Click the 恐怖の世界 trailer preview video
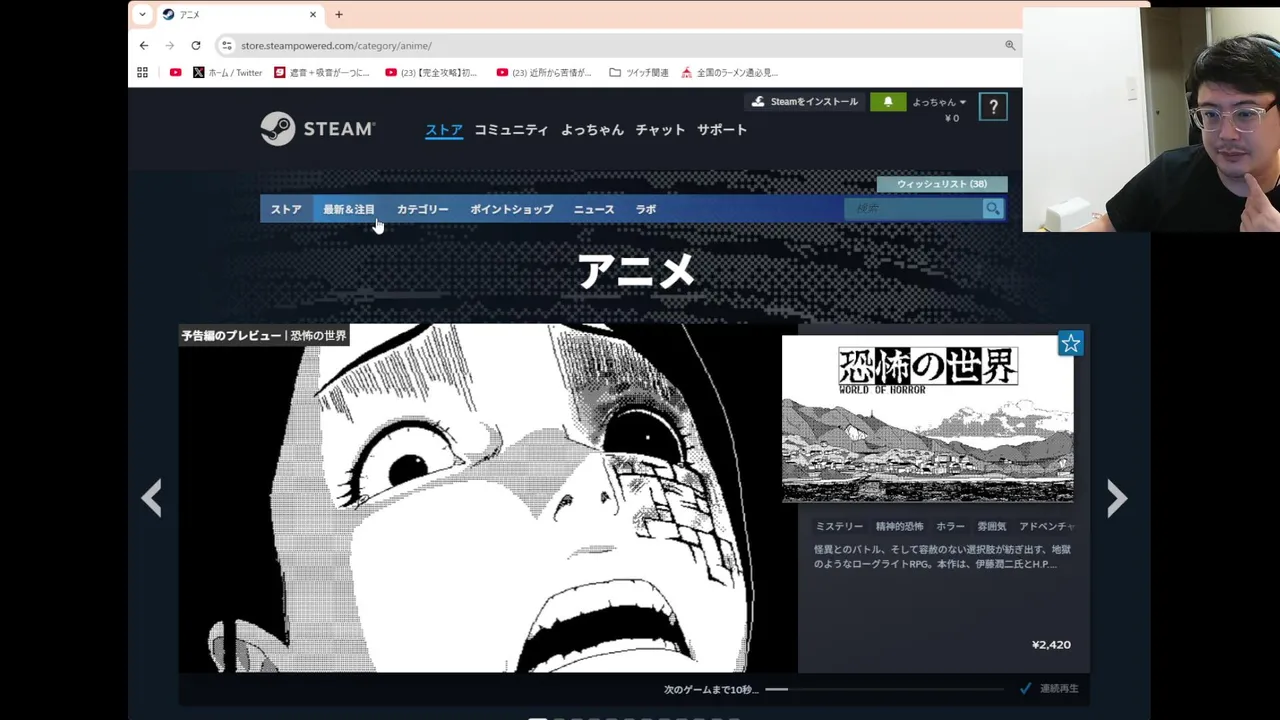Viewport: 1280px width, 720px height. [x=488, y=498]
